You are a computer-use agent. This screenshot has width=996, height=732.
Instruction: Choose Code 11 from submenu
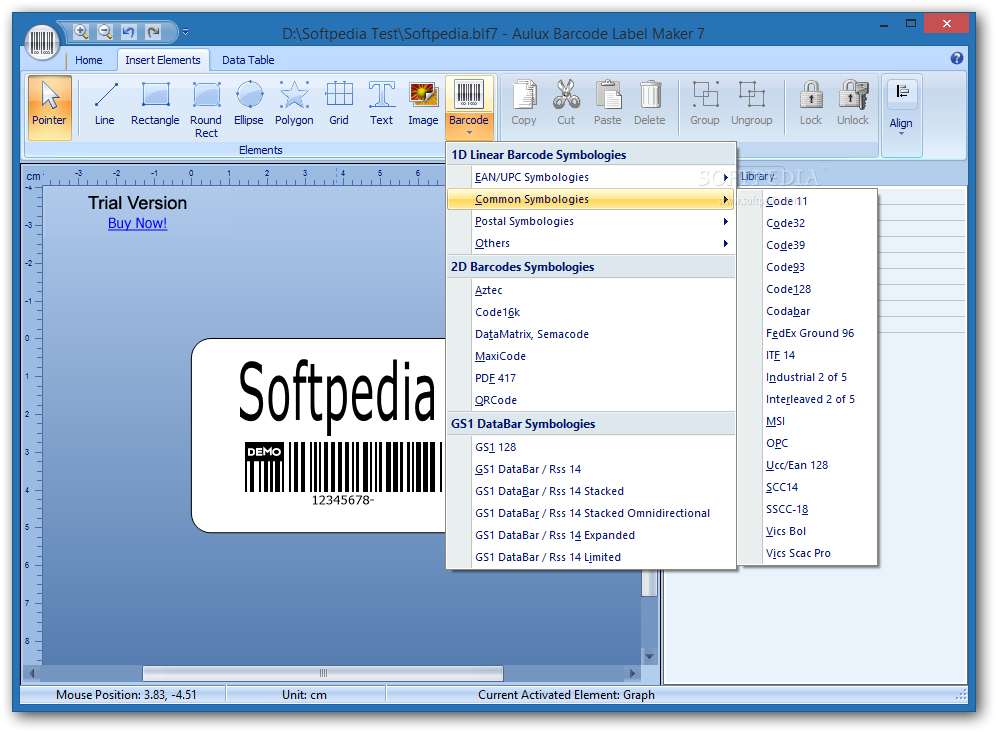[808, 201]
